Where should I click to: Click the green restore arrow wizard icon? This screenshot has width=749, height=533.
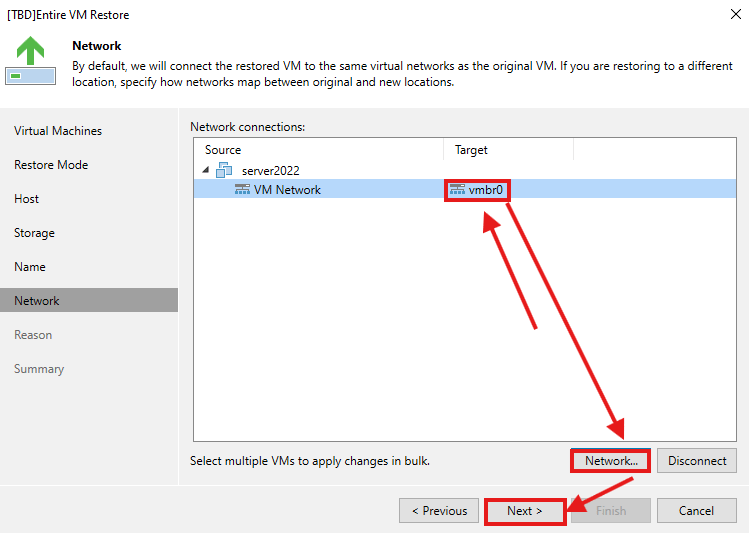coord(31,60)
